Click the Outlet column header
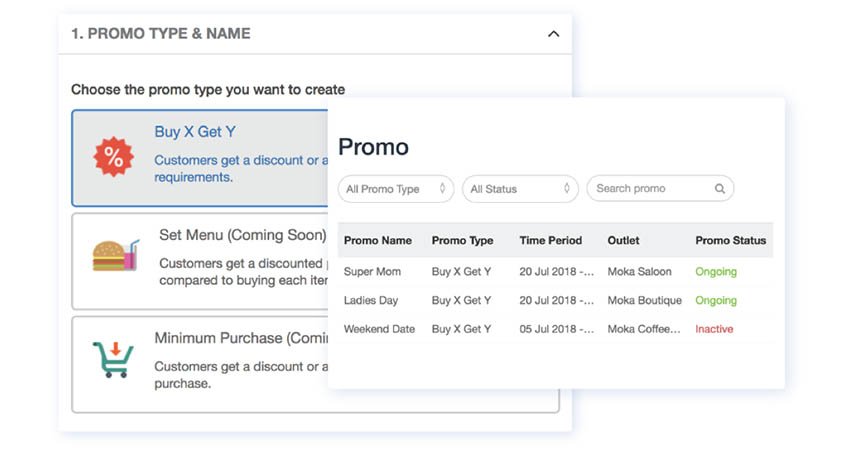The image size is (850, 450). [x=623, y=240]
